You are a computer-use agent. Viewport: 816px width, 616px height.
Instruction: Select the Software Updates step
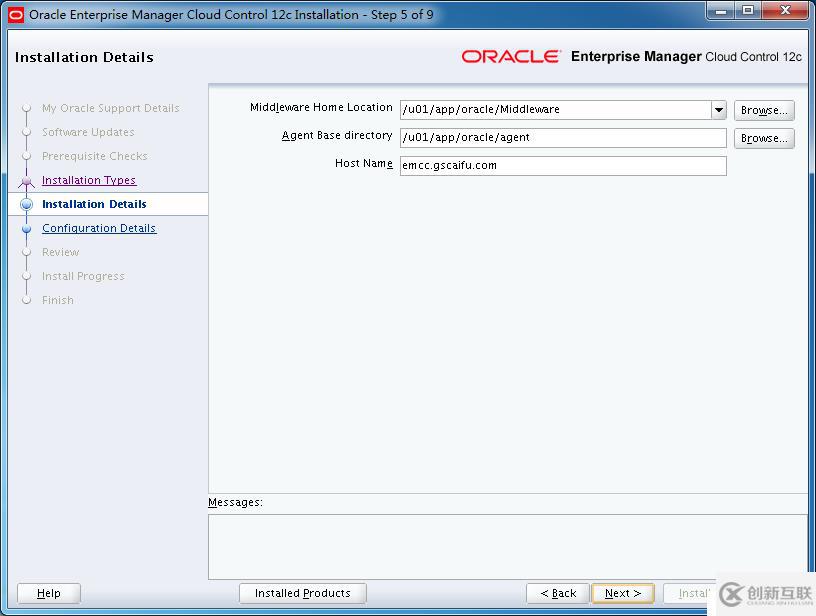coord(87,132)
